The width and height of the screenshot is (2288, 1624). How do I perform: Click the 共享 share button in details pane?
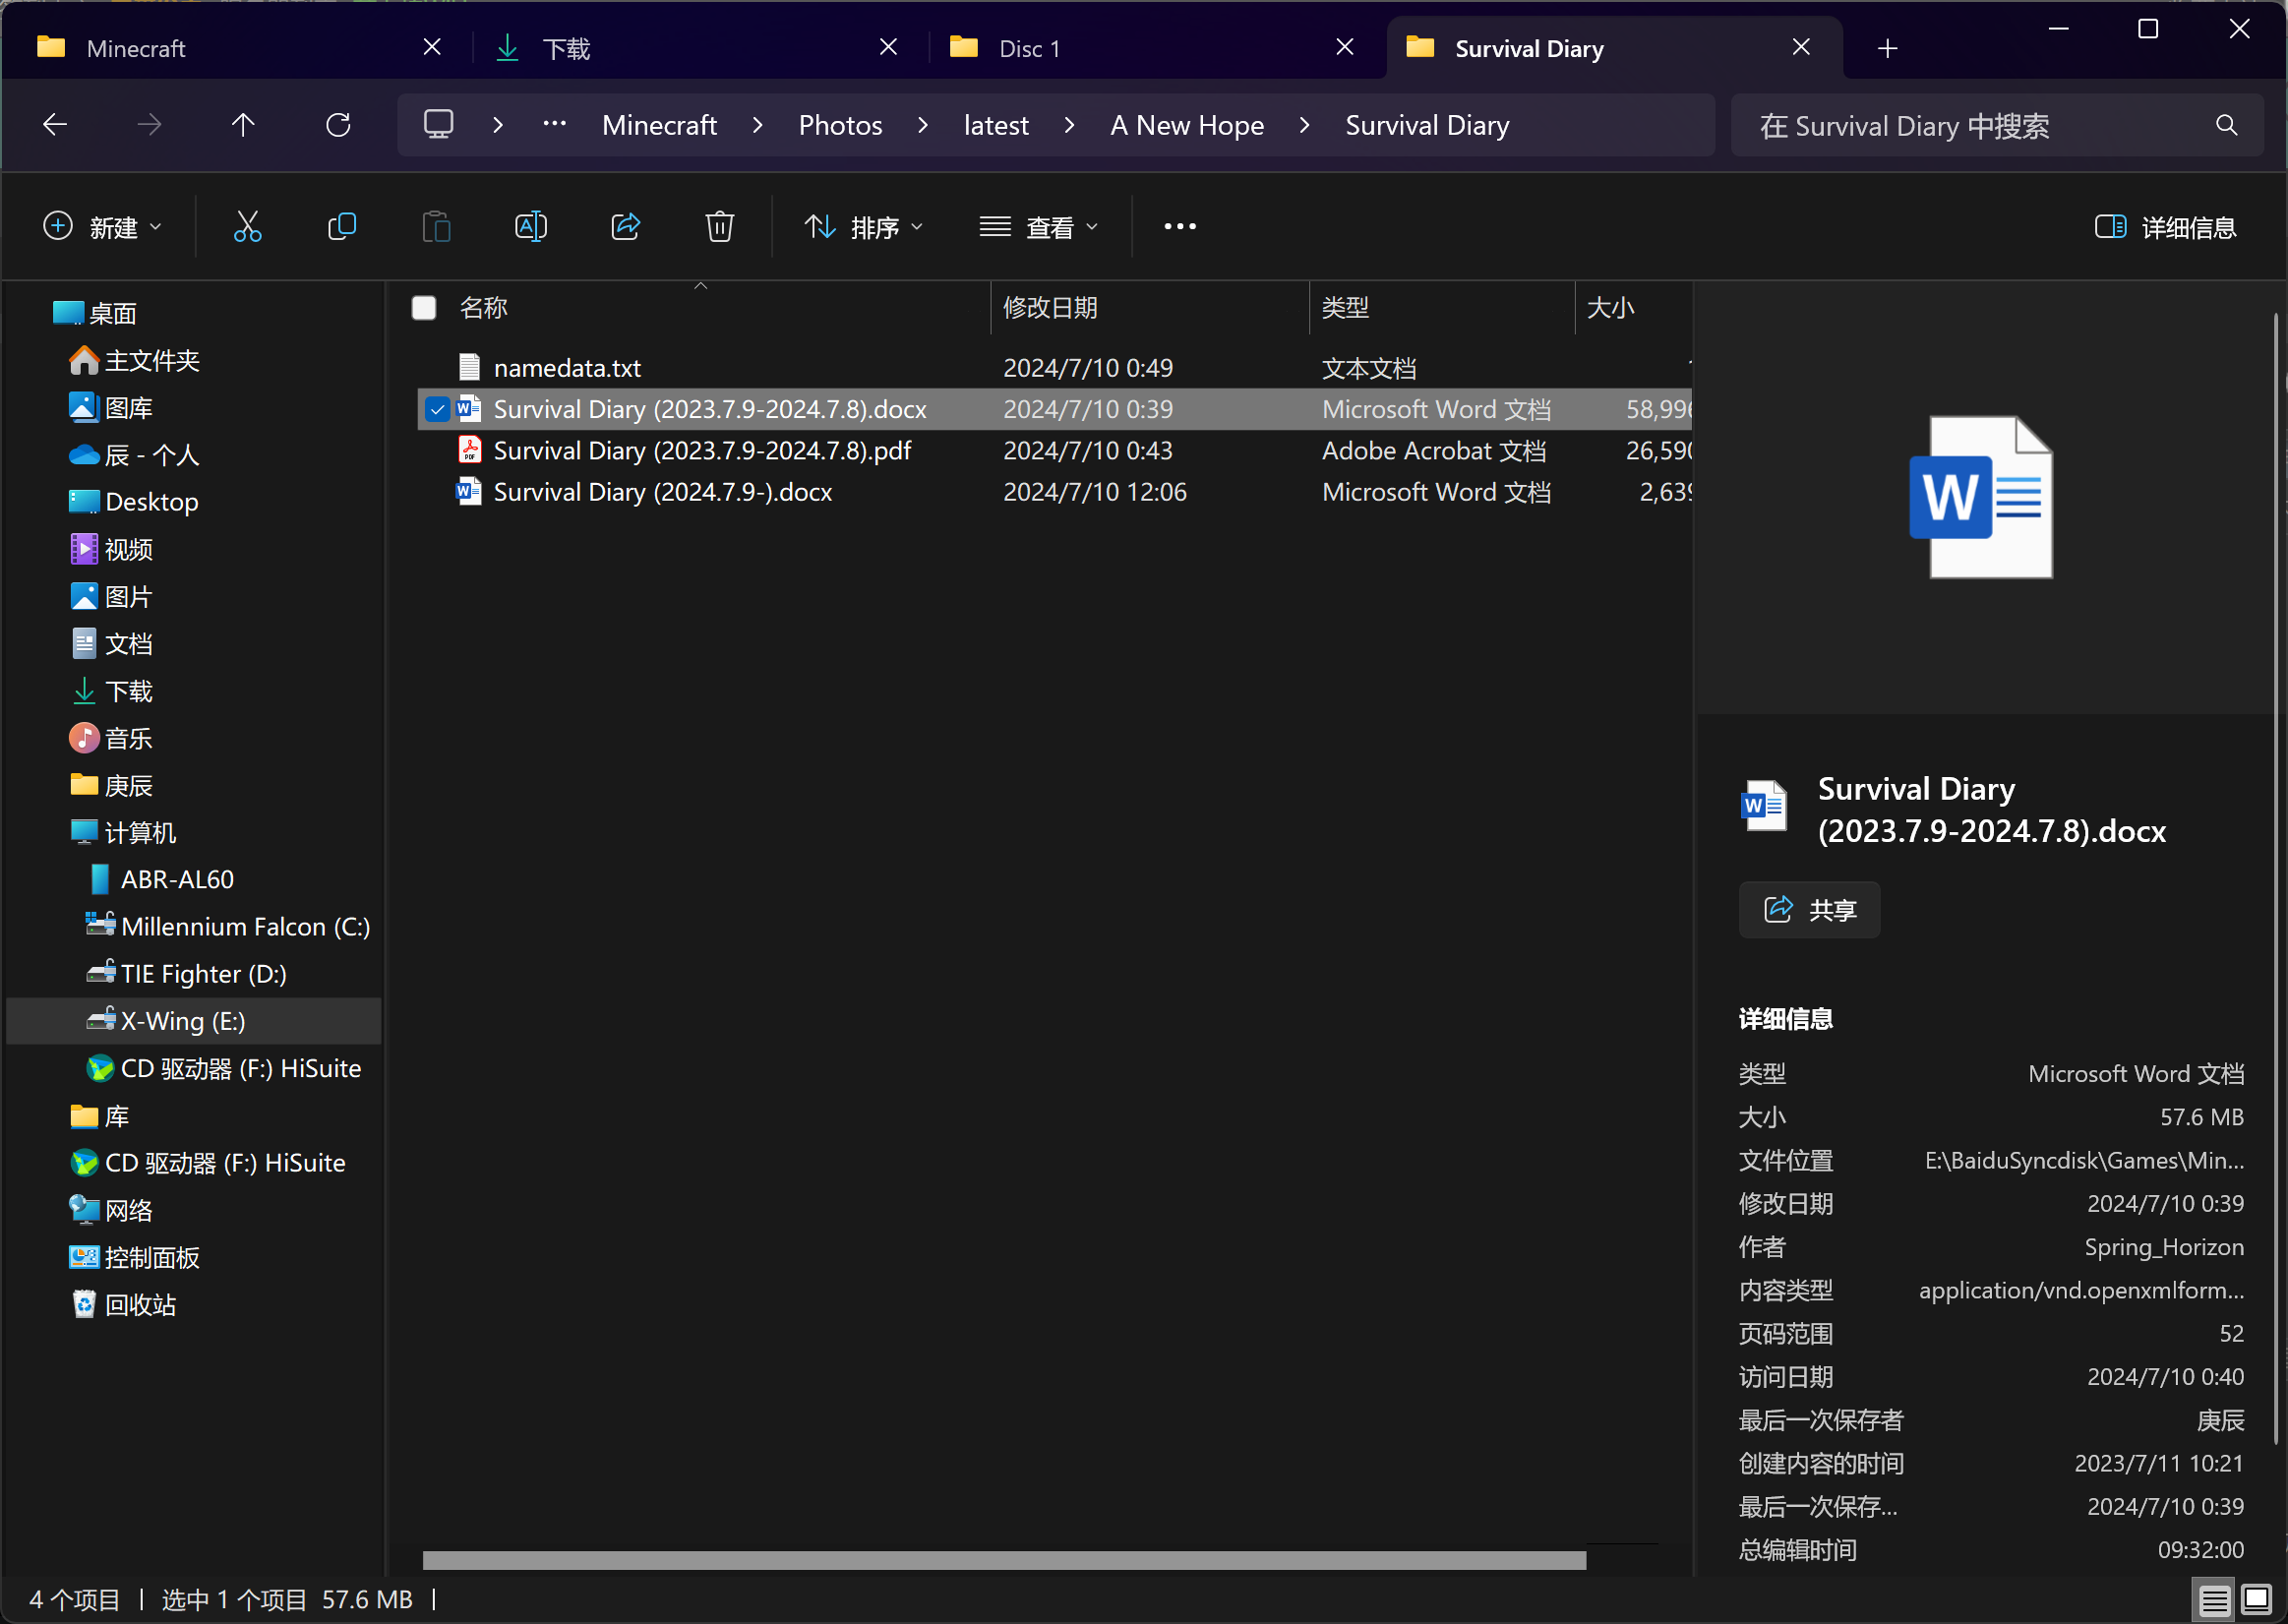(x=1809, y=910)
